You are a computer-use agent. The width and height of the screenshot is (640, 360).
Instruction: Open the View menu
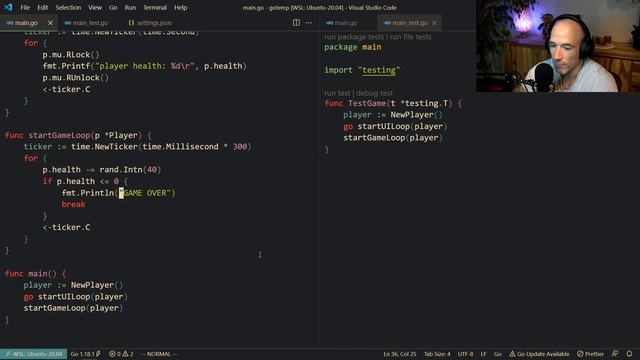pyautogui.click(x=95, y=7)
